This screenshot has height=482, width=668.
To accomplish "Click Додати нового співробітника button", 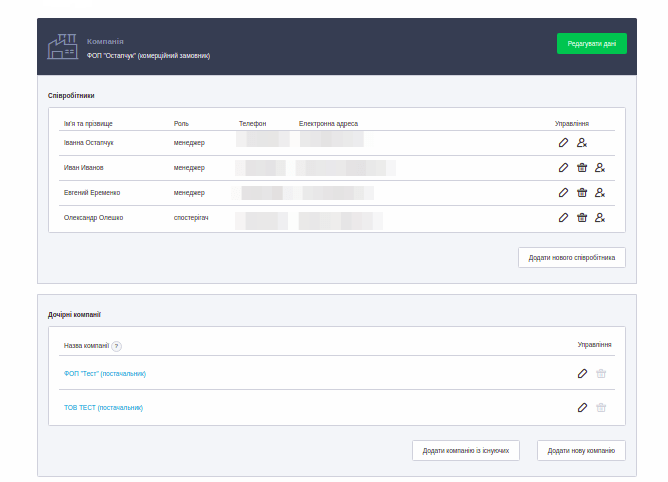I will (571, 258).
